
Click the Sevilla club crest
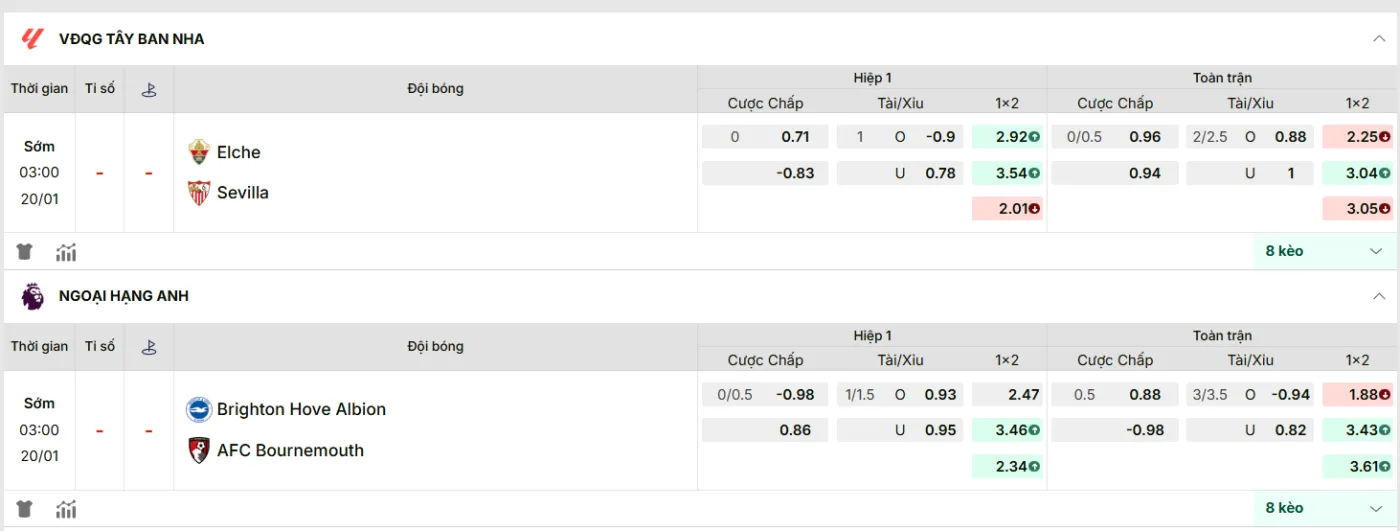click(x=199, y=192)
